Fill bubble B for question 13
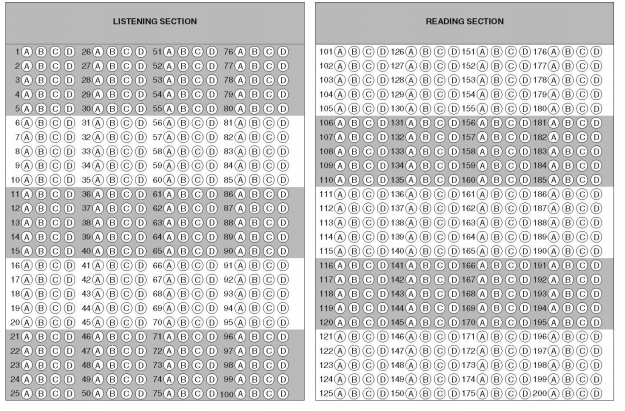The image size is (625, 411). [42, 222]
